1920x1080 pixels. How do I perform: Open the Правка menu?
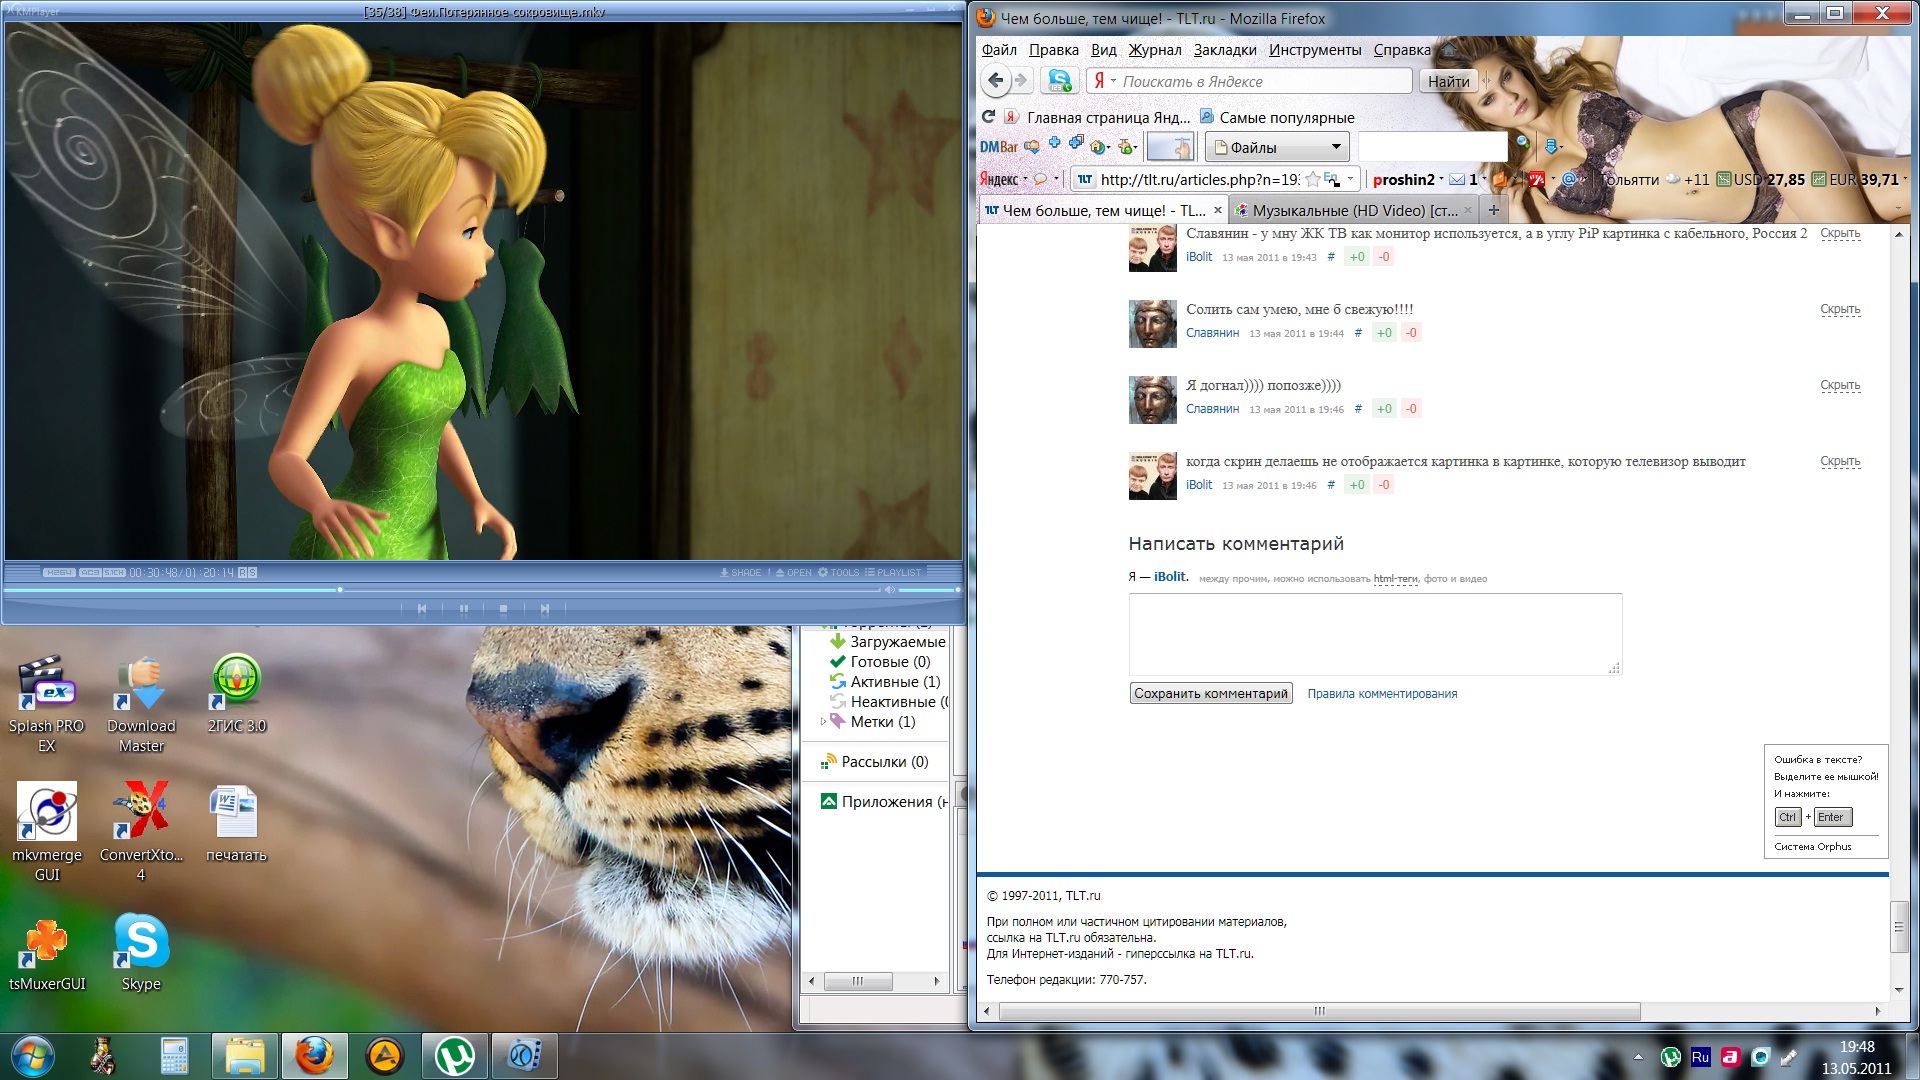point(1054,50)
